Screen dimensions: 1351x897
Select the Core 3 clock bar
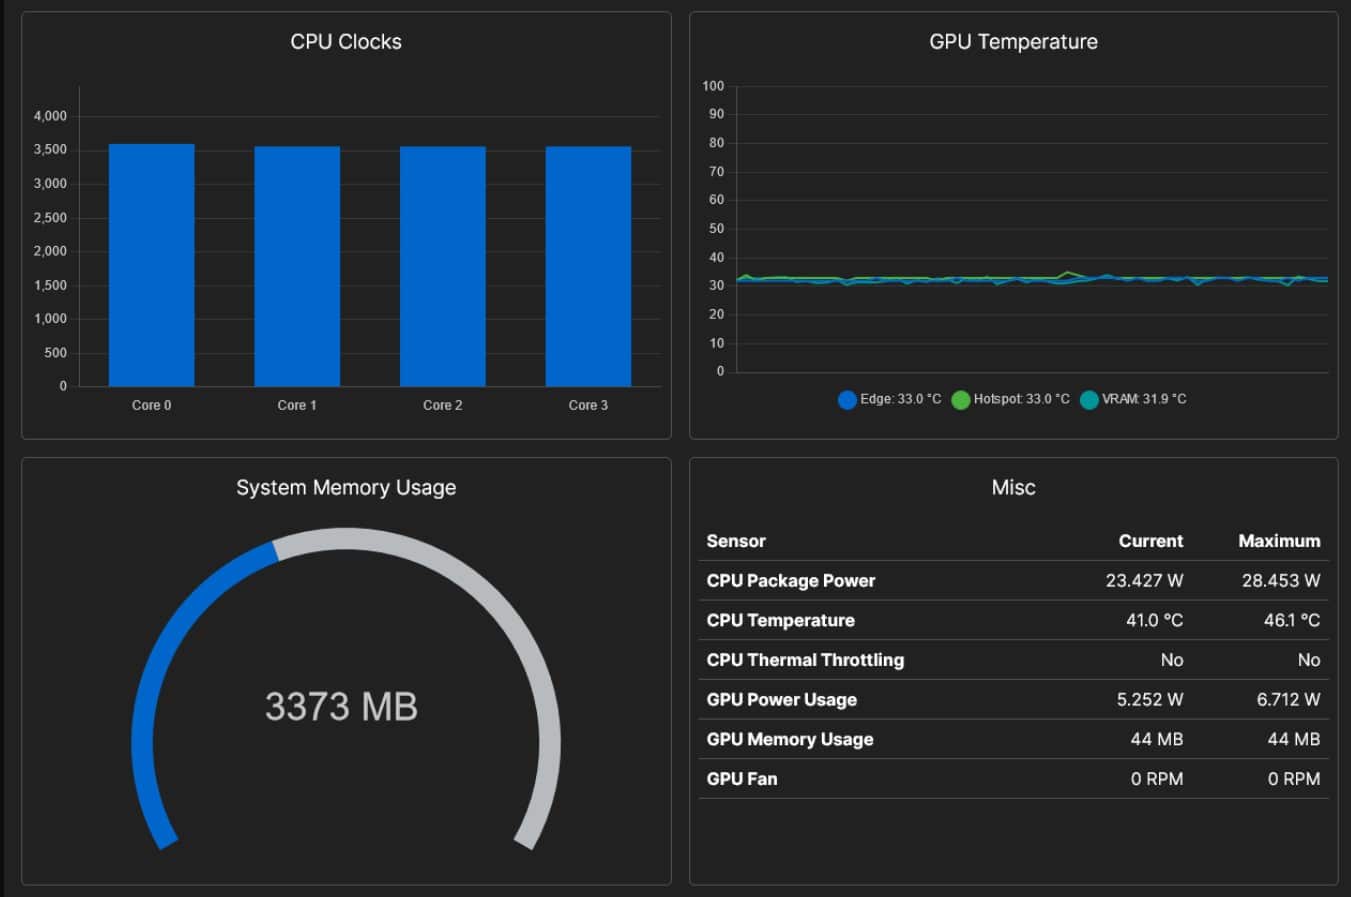(587, 265)
